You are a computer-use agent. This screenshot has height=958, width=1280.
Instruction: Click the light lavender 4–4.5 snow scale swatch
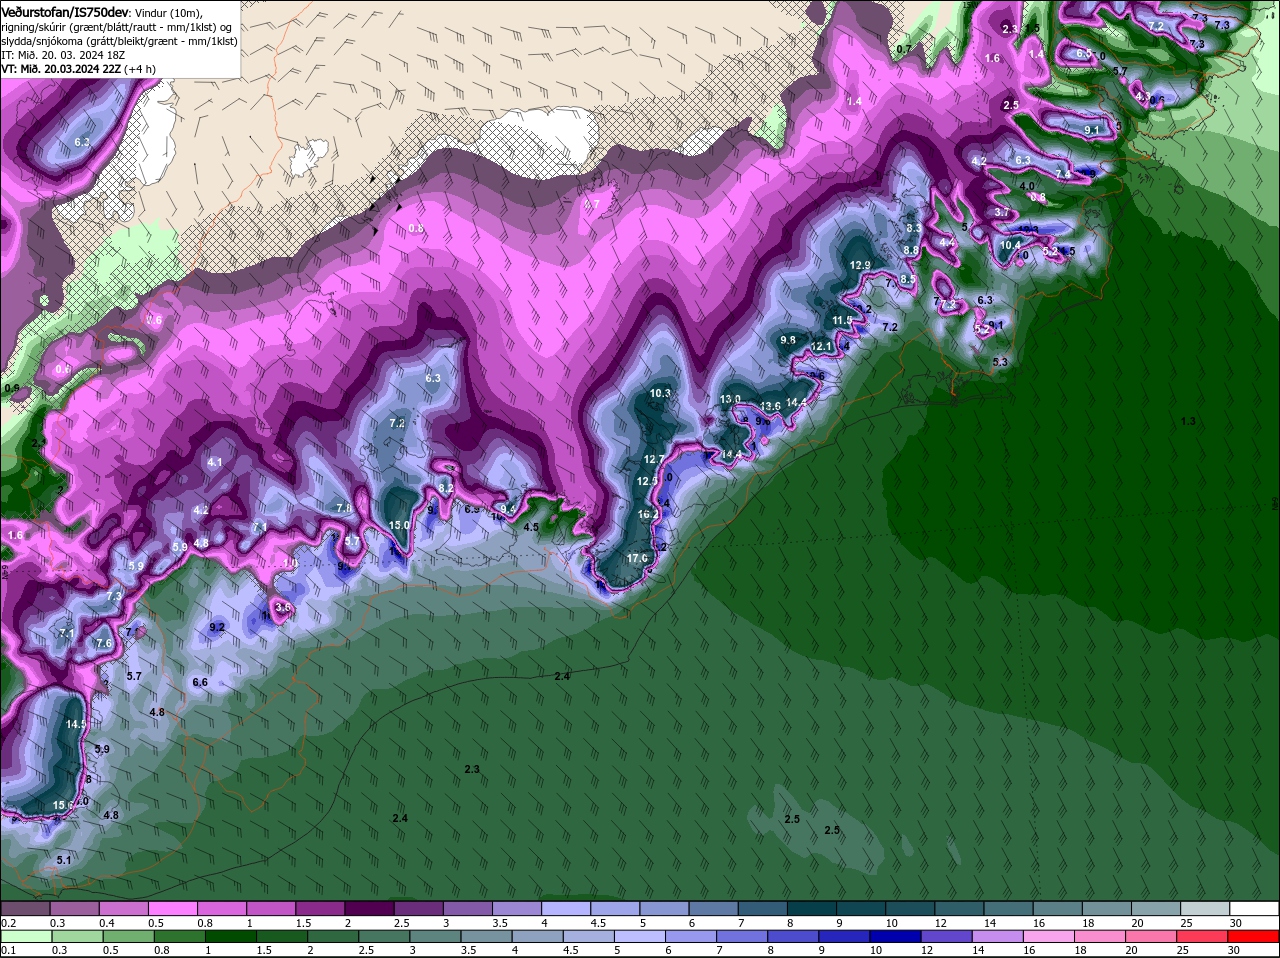(x=566, y=908)
